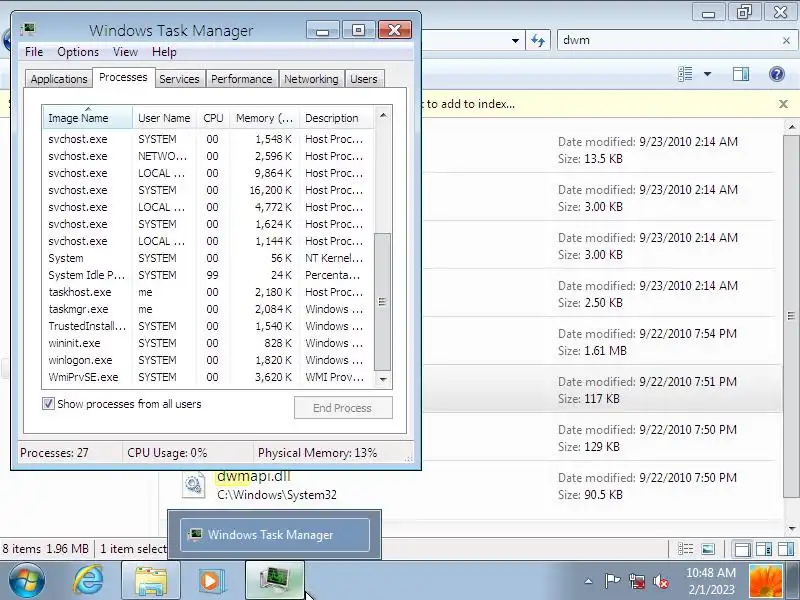Image resolution: width=800 pixels, height=600 pixels.
Task: Open Explorer help question mark icon
Action: 776,74
